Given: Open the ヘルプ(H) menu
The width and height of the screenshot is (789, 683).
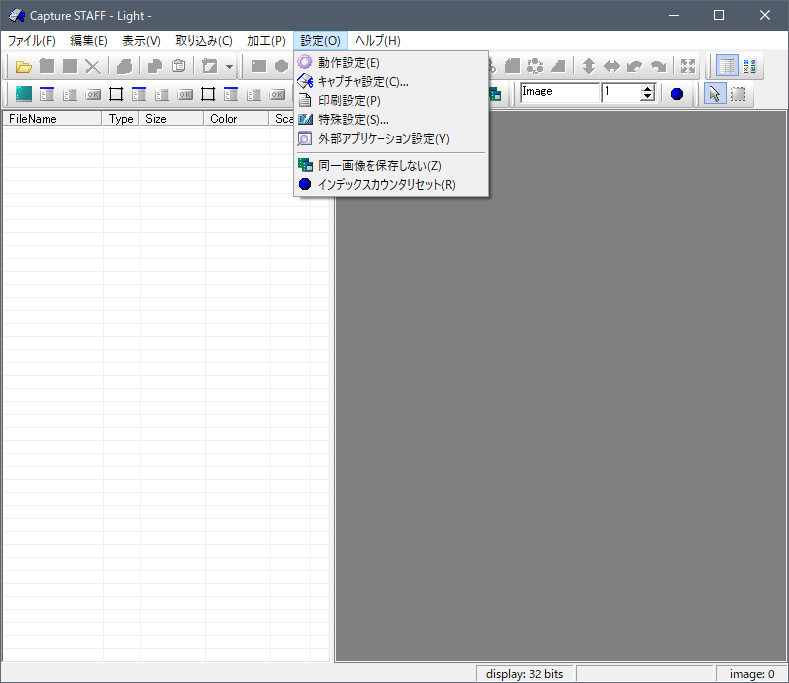Looking at the screenshot, I should pyautogui.click(x=377, y=41).
